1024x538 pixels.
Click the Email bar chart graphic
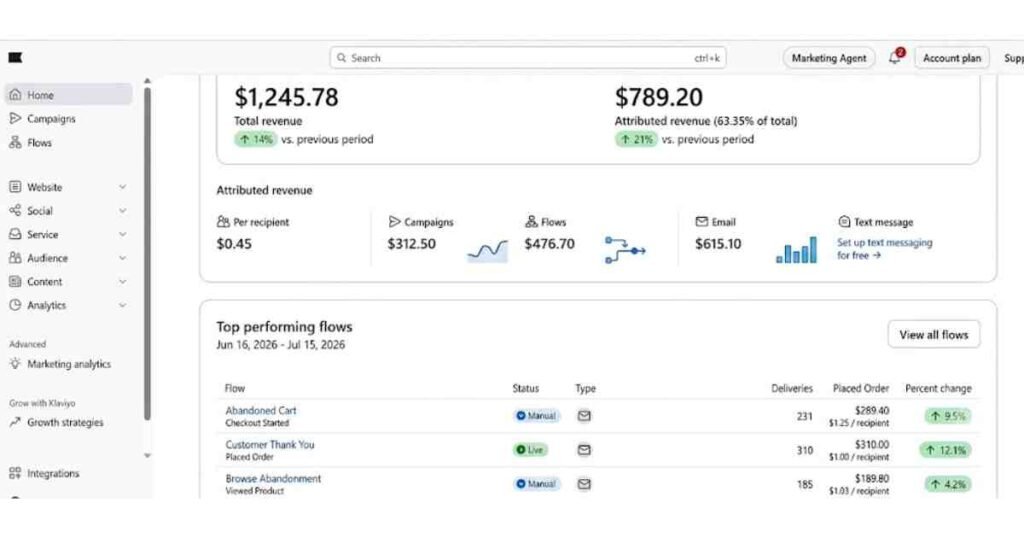click(x=796, y=250)
